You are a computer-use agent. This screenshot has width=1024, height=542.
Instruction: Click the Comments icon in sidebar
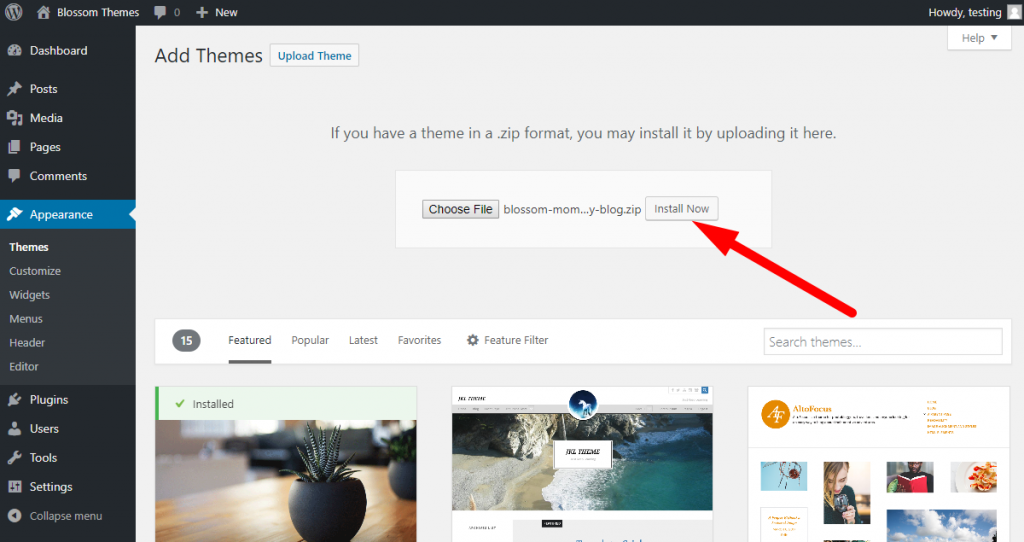click(x=14, y=176)
